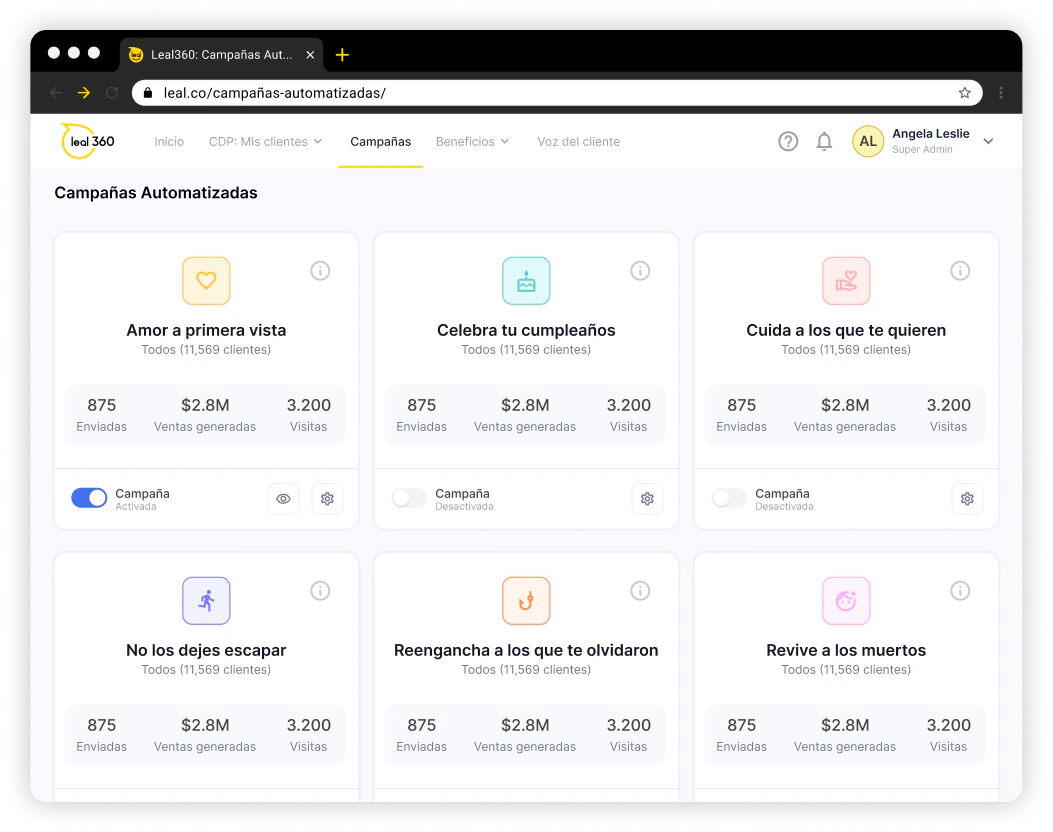Open info tooltip on Amor a primera vista card
Screen dimensions: 1053x832
pyautogui.click(x=320, y=270)
